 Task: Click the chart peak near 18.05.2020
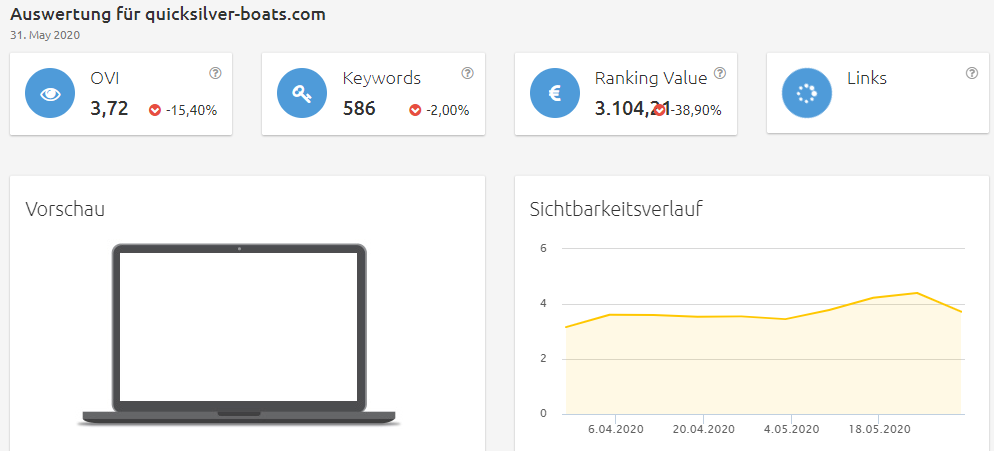[x=916, y=292]
